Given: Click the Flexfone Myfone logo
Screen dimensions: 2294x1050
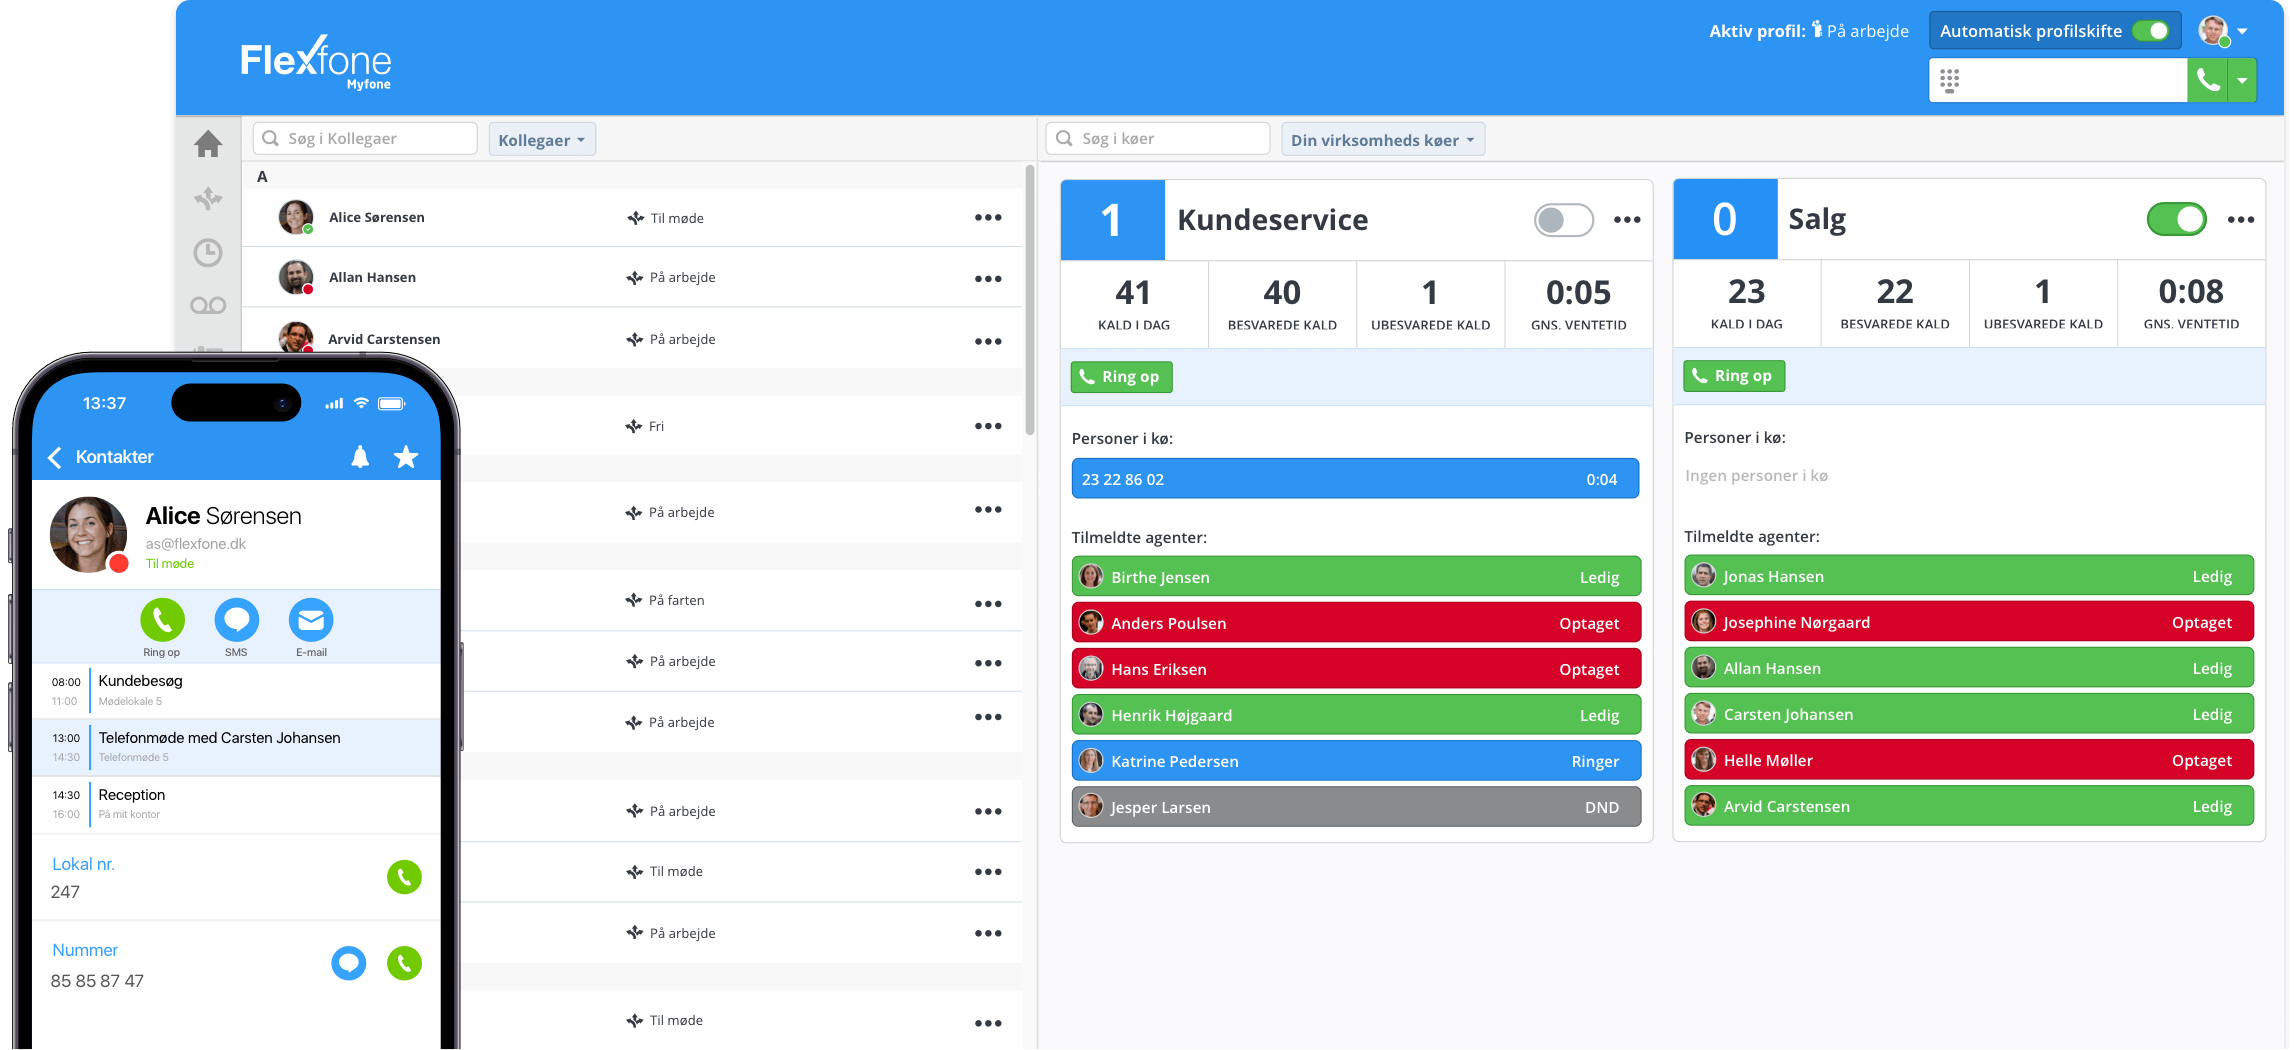Looking at the screenshot, I should tap(316, 62).
